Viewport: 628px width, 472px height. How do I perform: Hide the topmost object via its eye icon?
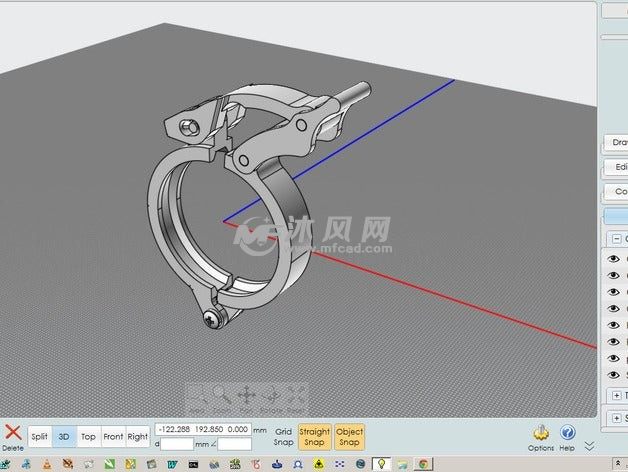613,259
